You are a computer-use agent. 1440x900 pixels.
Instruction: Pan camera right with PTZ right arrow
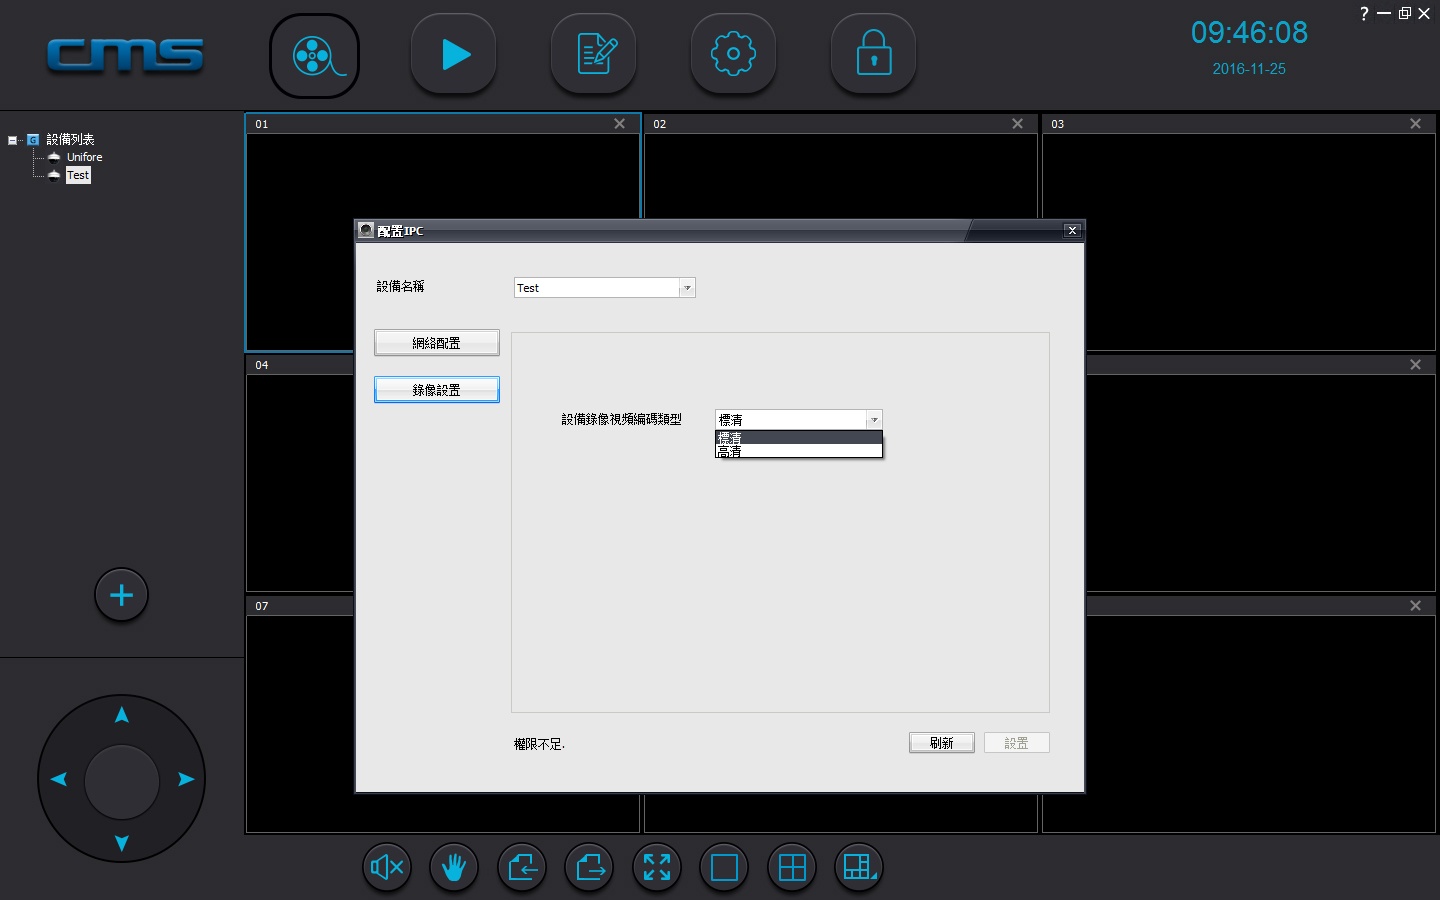click(x=186, y=779)
